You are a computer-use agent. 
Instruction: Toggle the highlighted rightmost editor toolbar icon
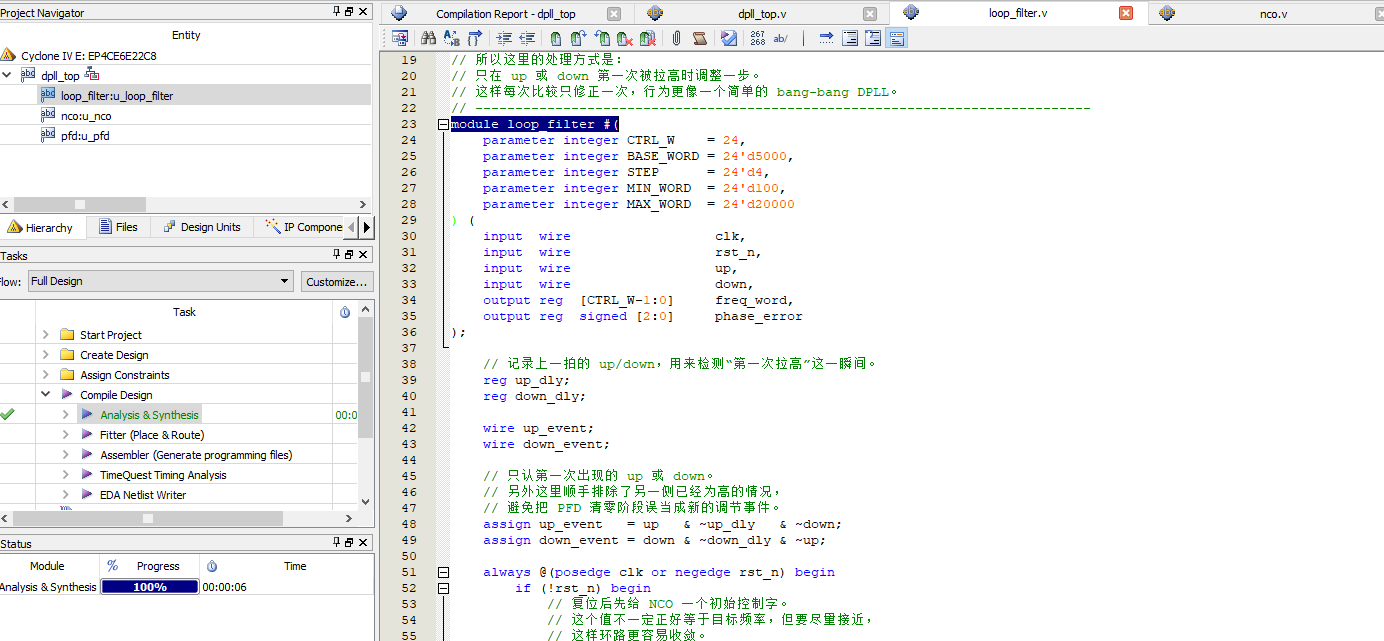(x=896, y=38)
